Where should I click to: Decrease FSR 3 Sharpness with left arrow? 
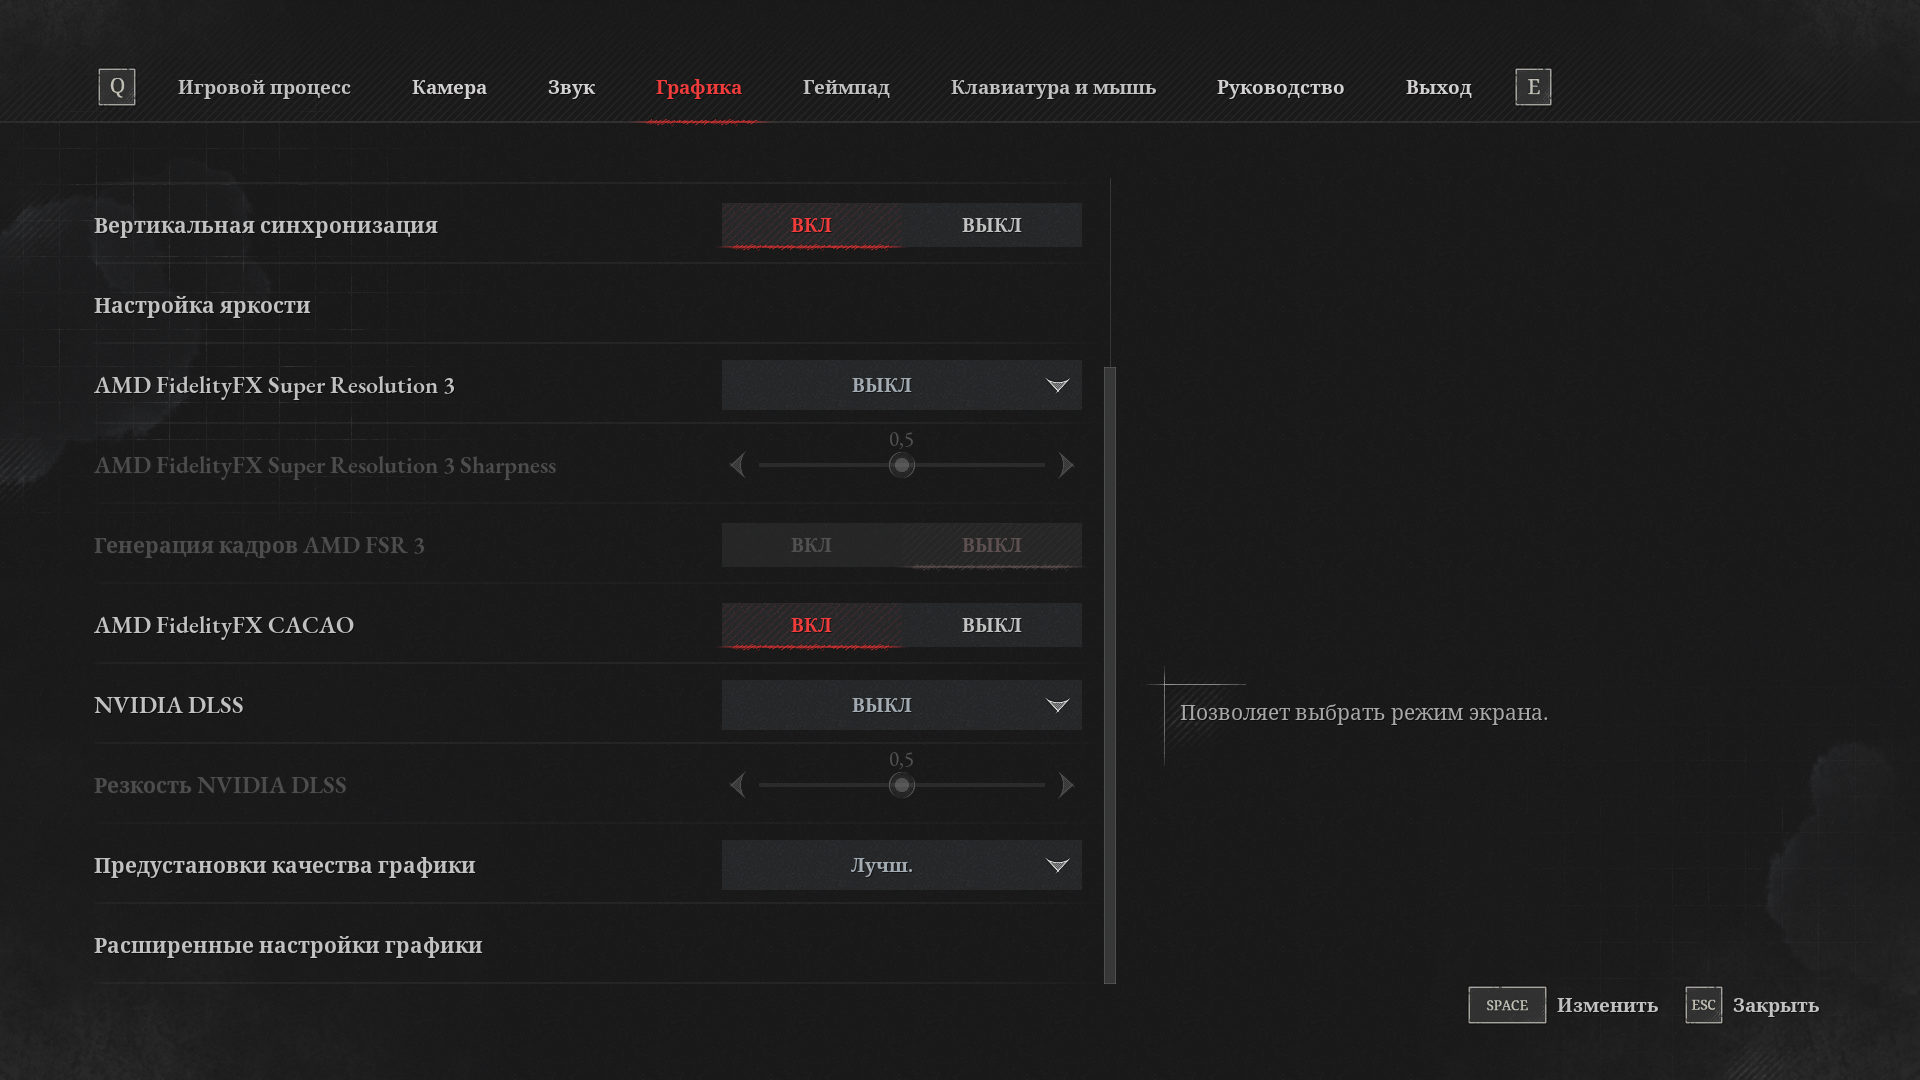tap(738, 465)
